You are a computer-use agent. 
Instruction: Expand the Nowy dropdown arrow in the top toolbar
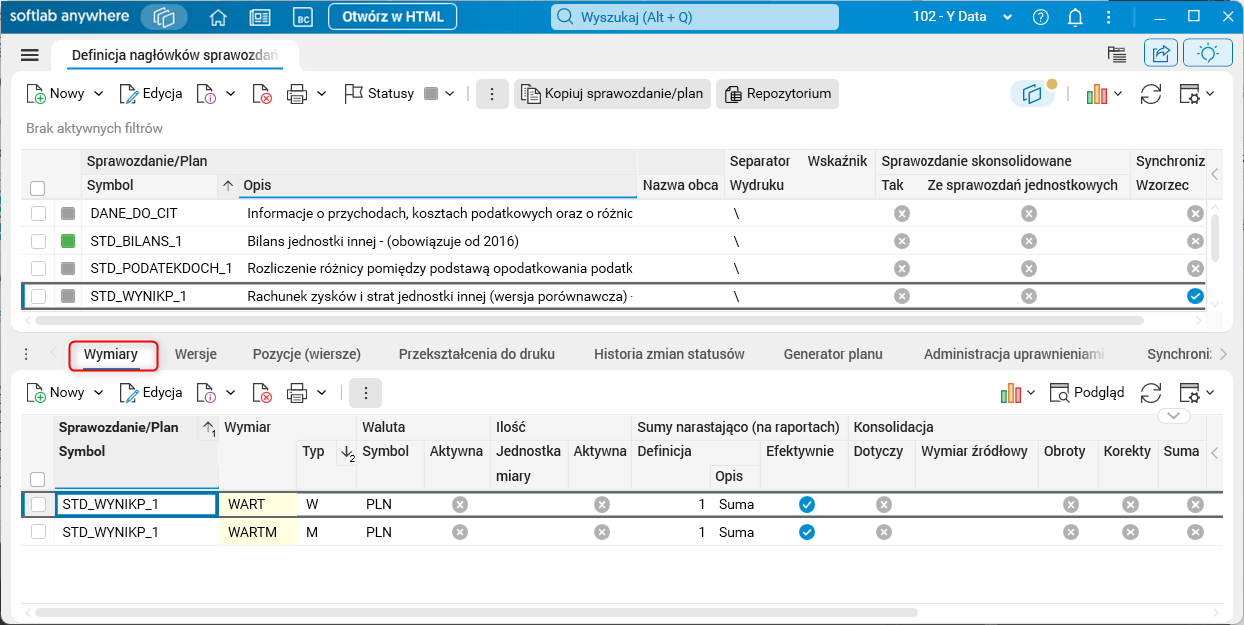(x=98, y=93)
